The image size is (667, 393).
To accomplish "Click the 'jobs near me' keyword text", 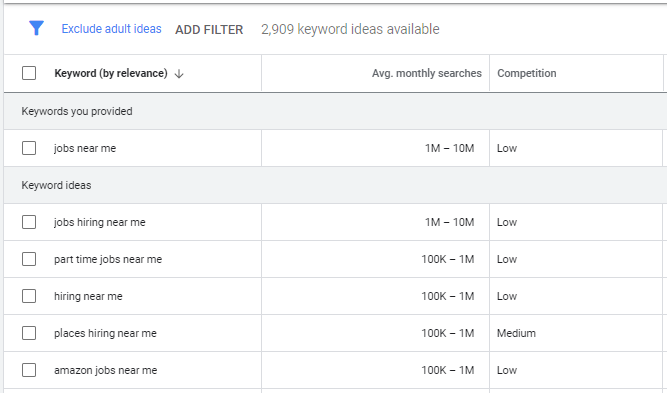I will pyautogui.click(x=85, y=148).
